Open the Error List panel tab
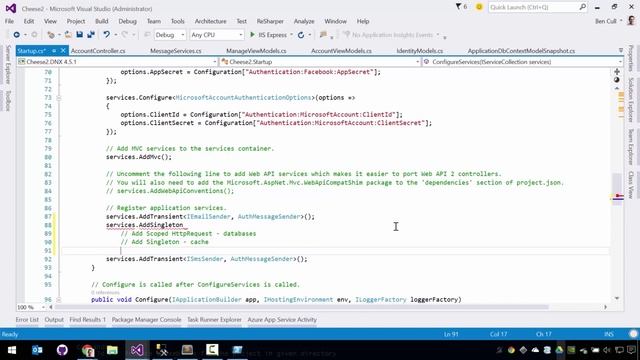 point(27,320)
